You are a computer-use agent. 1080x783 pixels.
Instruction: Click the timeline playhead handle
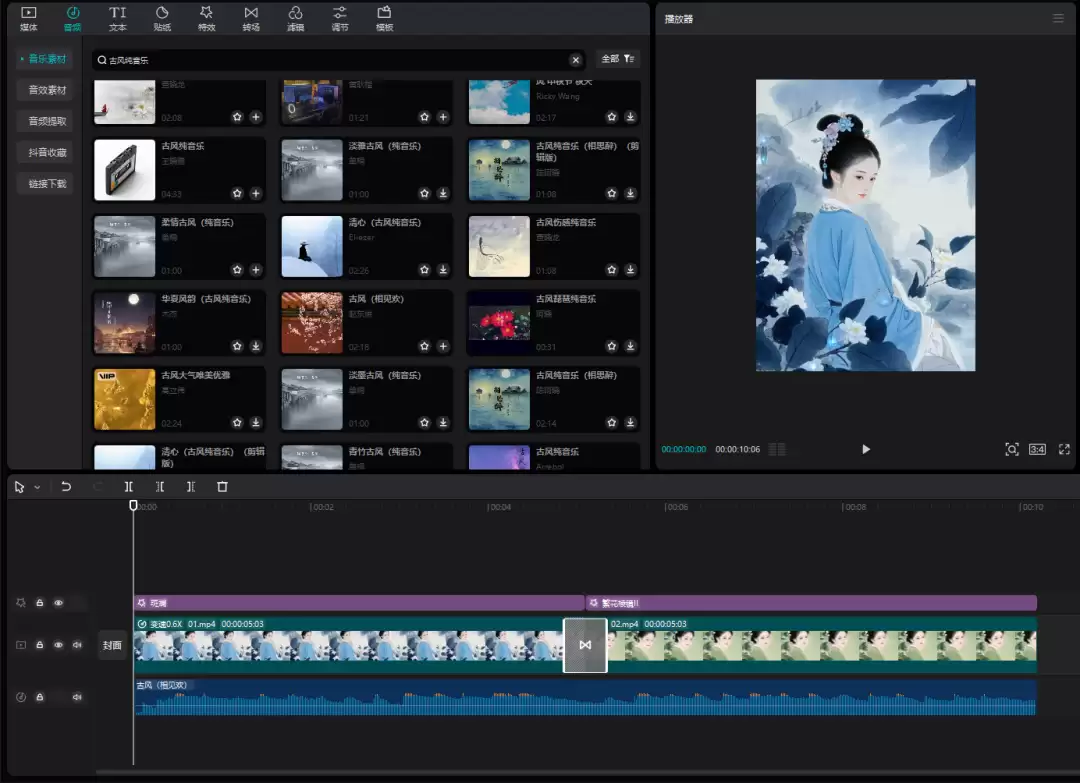click(x=133, y=506)
